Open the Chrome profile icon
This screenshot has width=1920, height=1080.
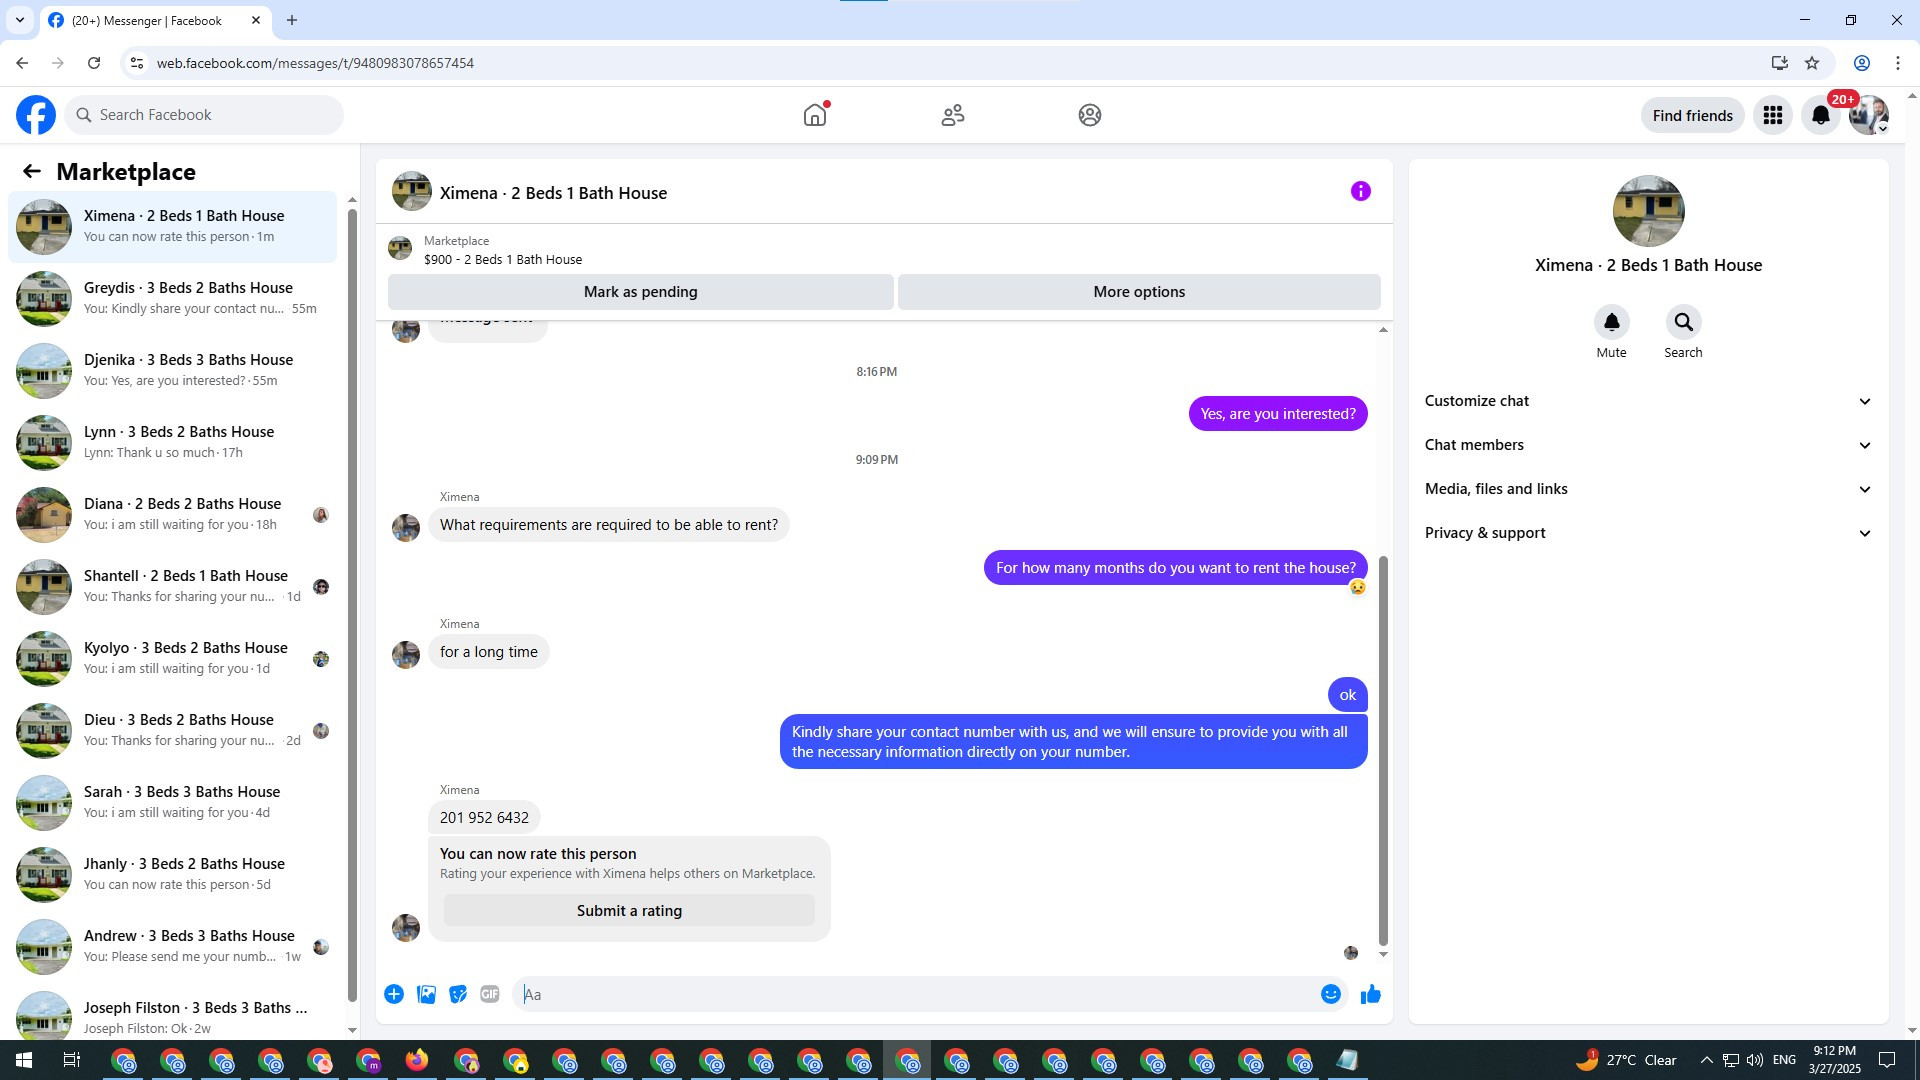point(1861,63)
